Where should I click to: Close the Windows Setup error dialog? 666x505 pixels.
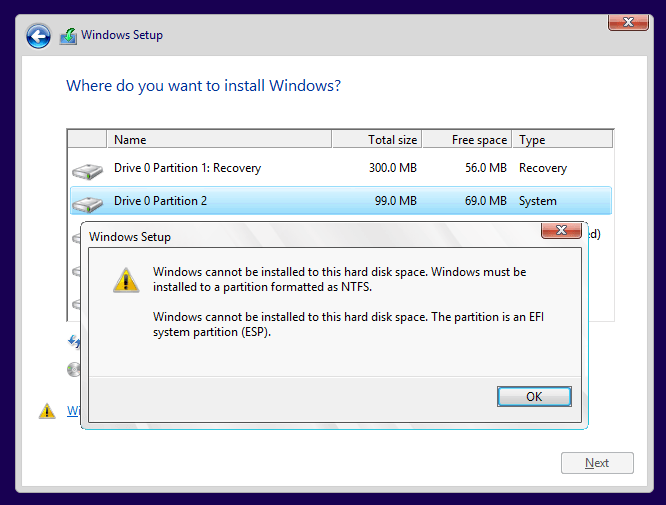[x=561, y=231]
